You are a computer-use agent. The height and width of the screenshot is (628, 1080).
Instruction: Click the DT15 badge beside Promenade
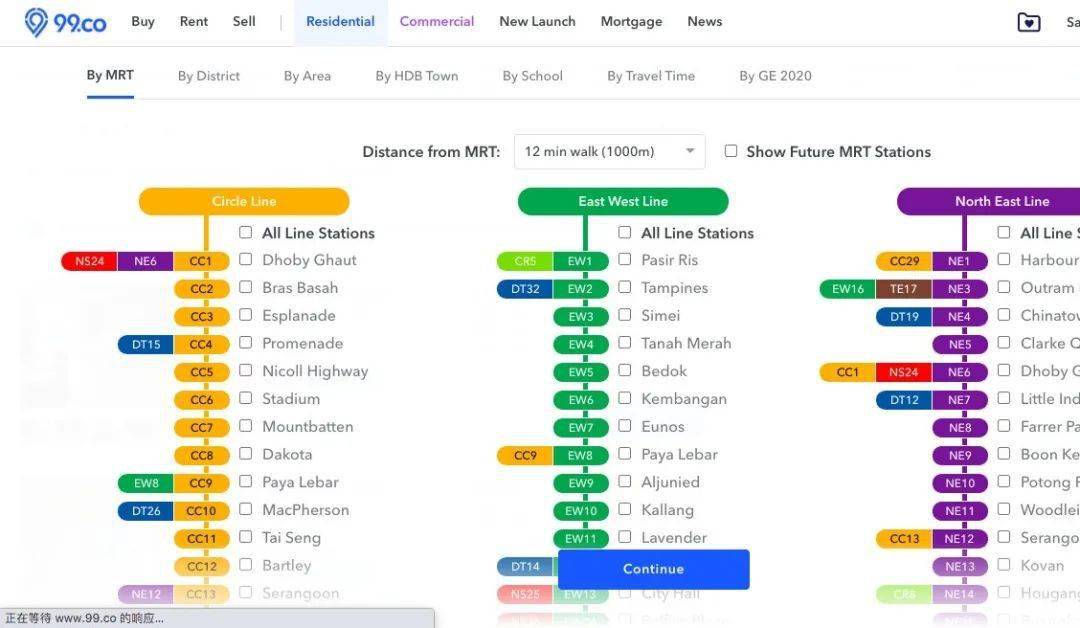145,344
